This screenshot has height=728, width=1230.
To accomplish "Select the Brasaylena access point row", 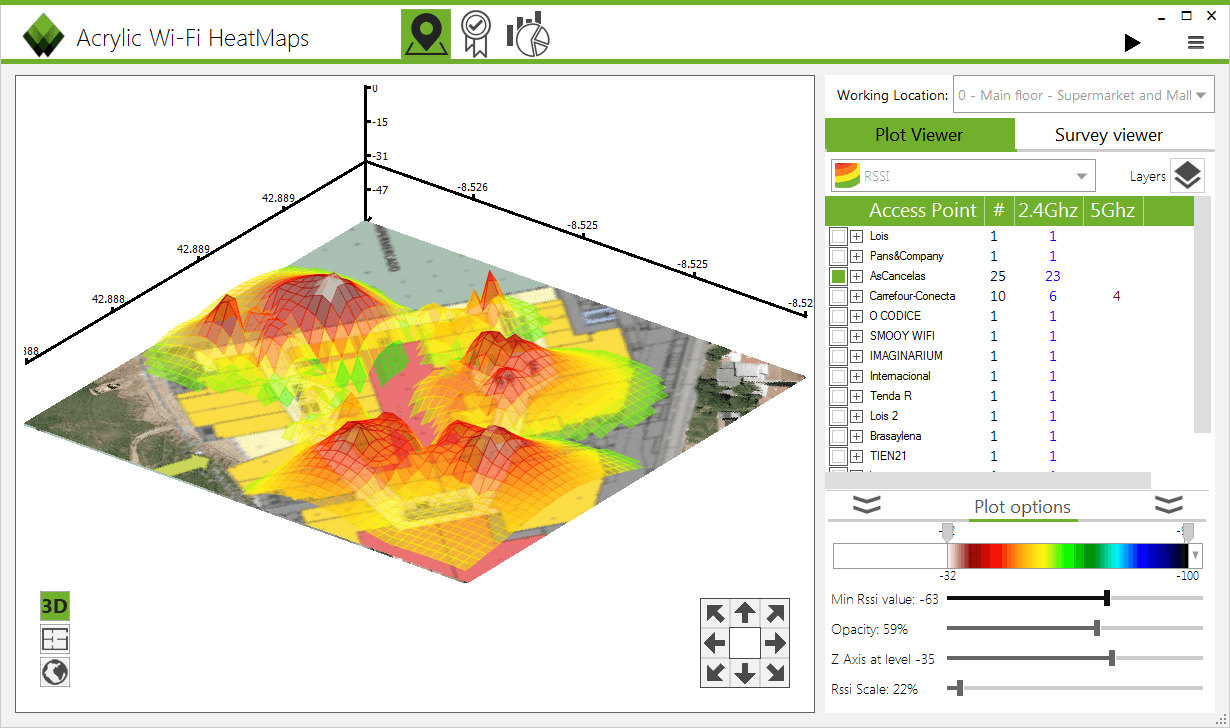I will 1010,436.
